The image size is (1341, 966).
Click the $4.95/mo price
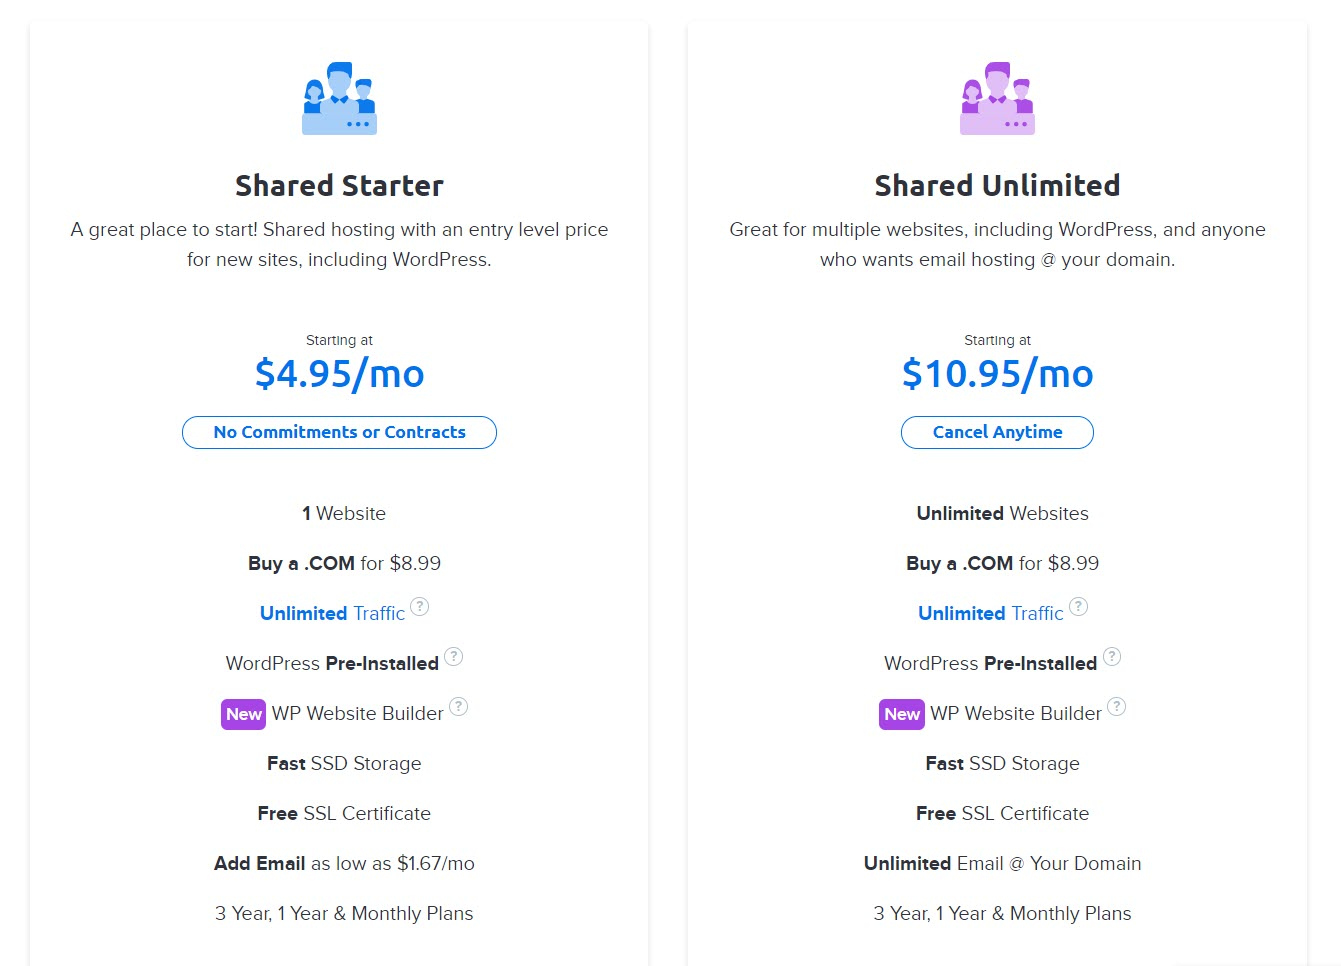coord(339,374)
